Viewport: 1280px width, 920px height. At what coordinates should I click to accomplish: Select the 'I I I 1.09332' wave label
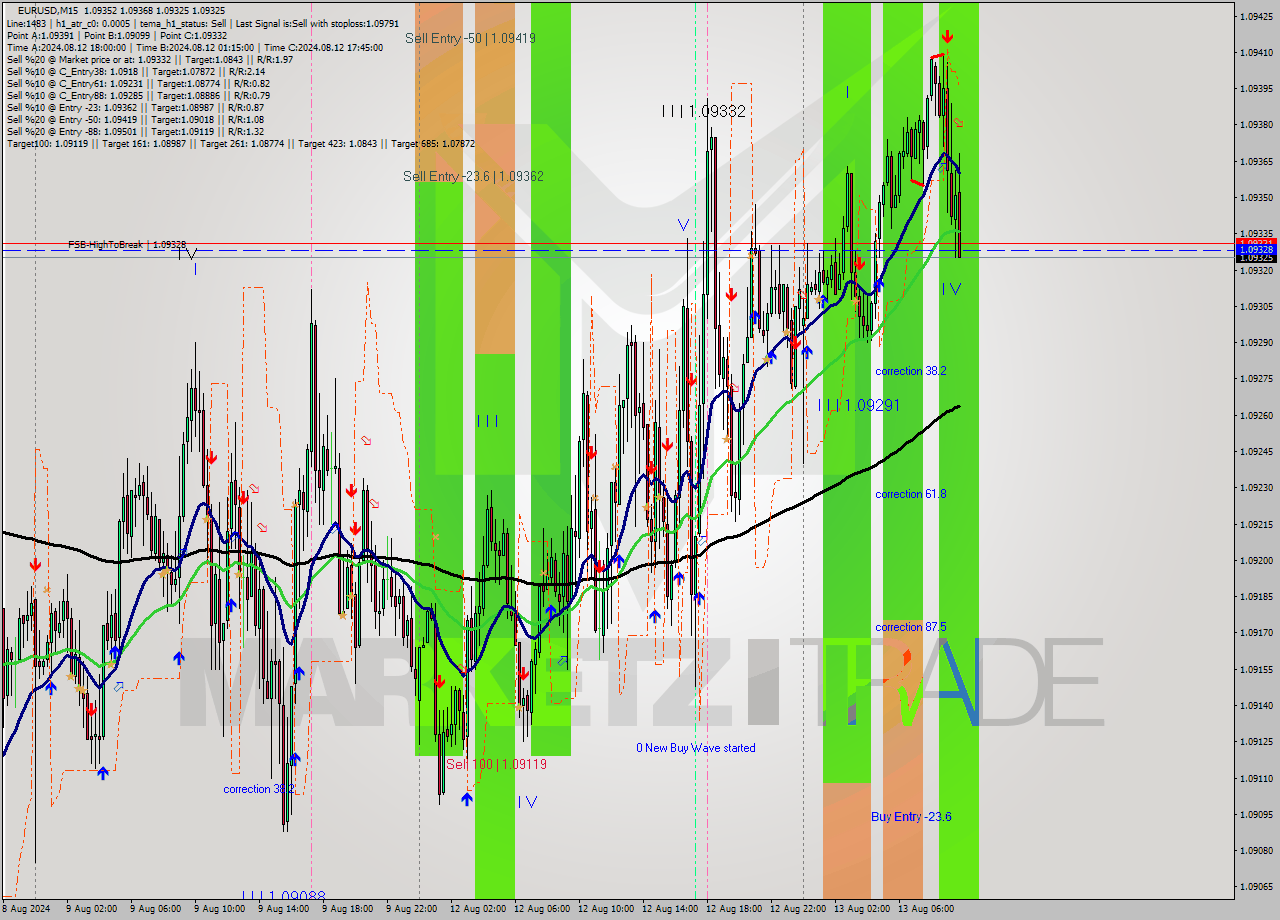click(703, 111)
